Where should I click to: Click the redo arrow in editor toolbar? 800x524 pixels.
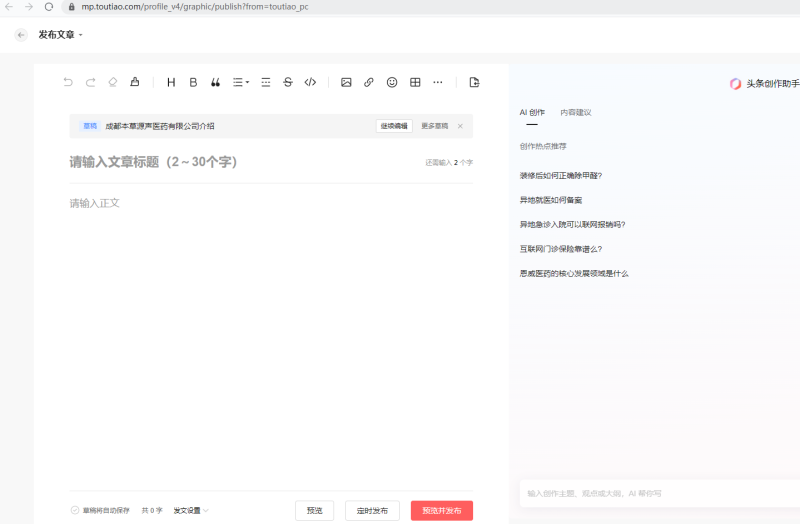pos(90,82)
